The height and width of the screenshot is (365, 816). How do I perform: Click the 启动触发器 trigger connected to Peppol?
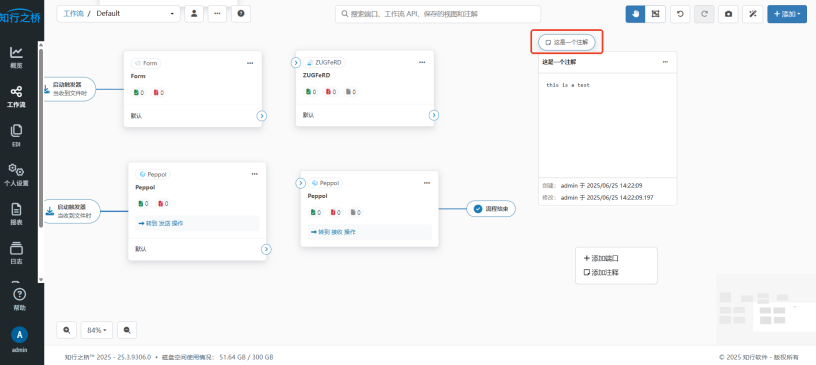click(71, 211)
